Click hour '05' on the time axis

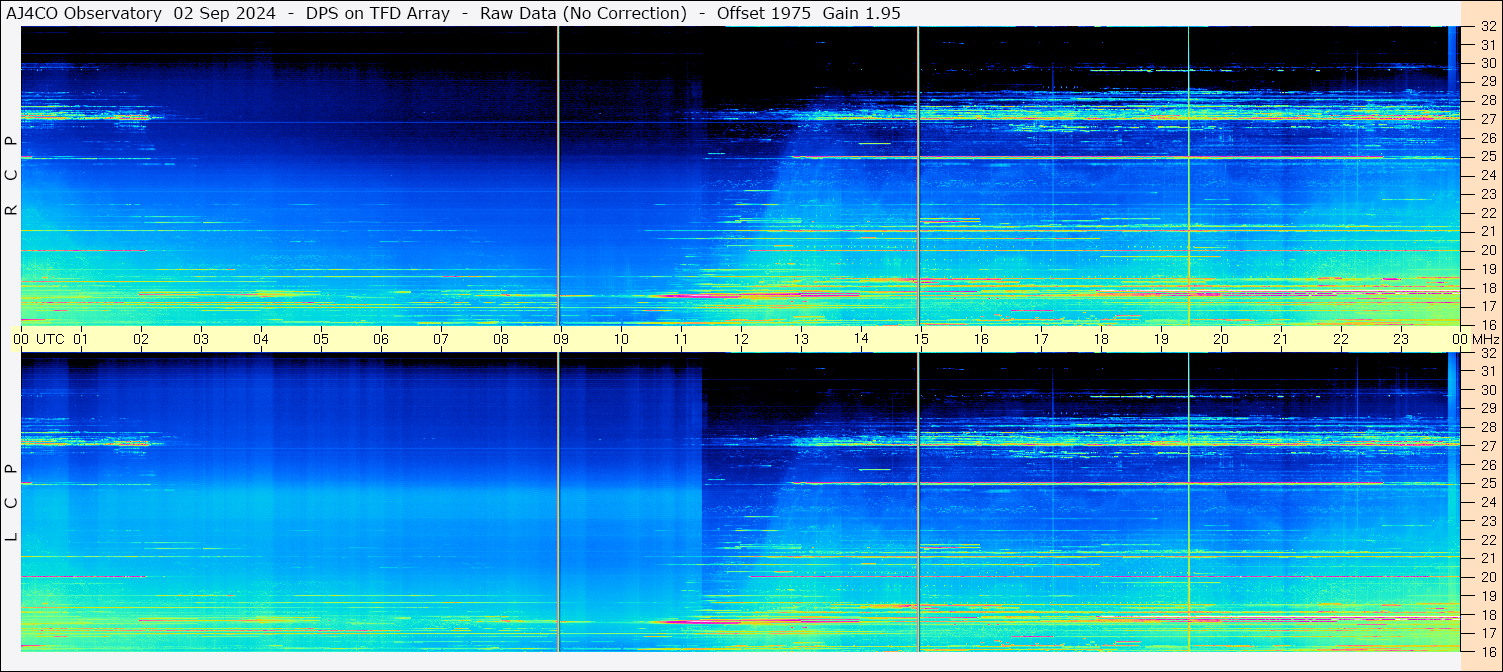321,339
